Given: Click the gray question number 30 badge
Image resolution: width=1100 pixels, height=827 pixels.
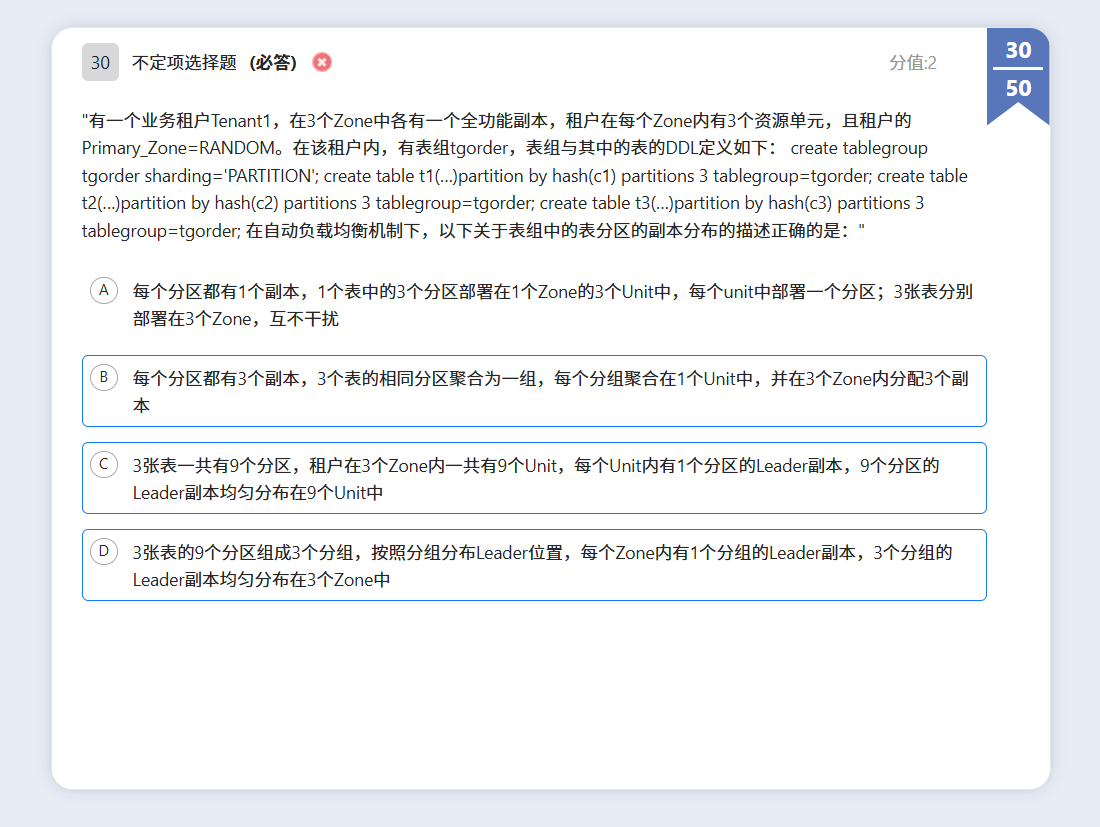Looking at the screenshot, I should tap(100, 62).
